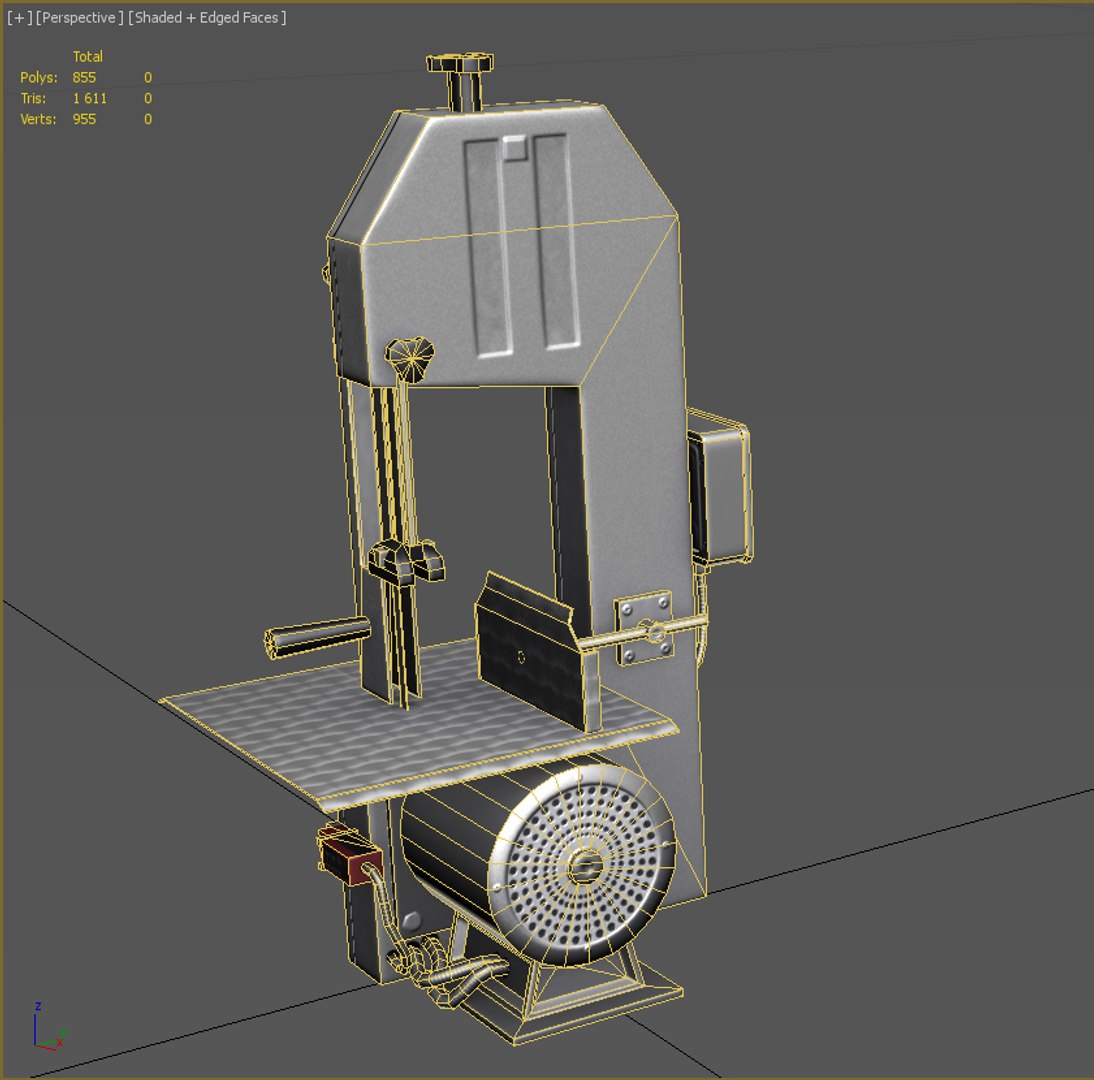Click the vertex count value 955

[84, 119]
